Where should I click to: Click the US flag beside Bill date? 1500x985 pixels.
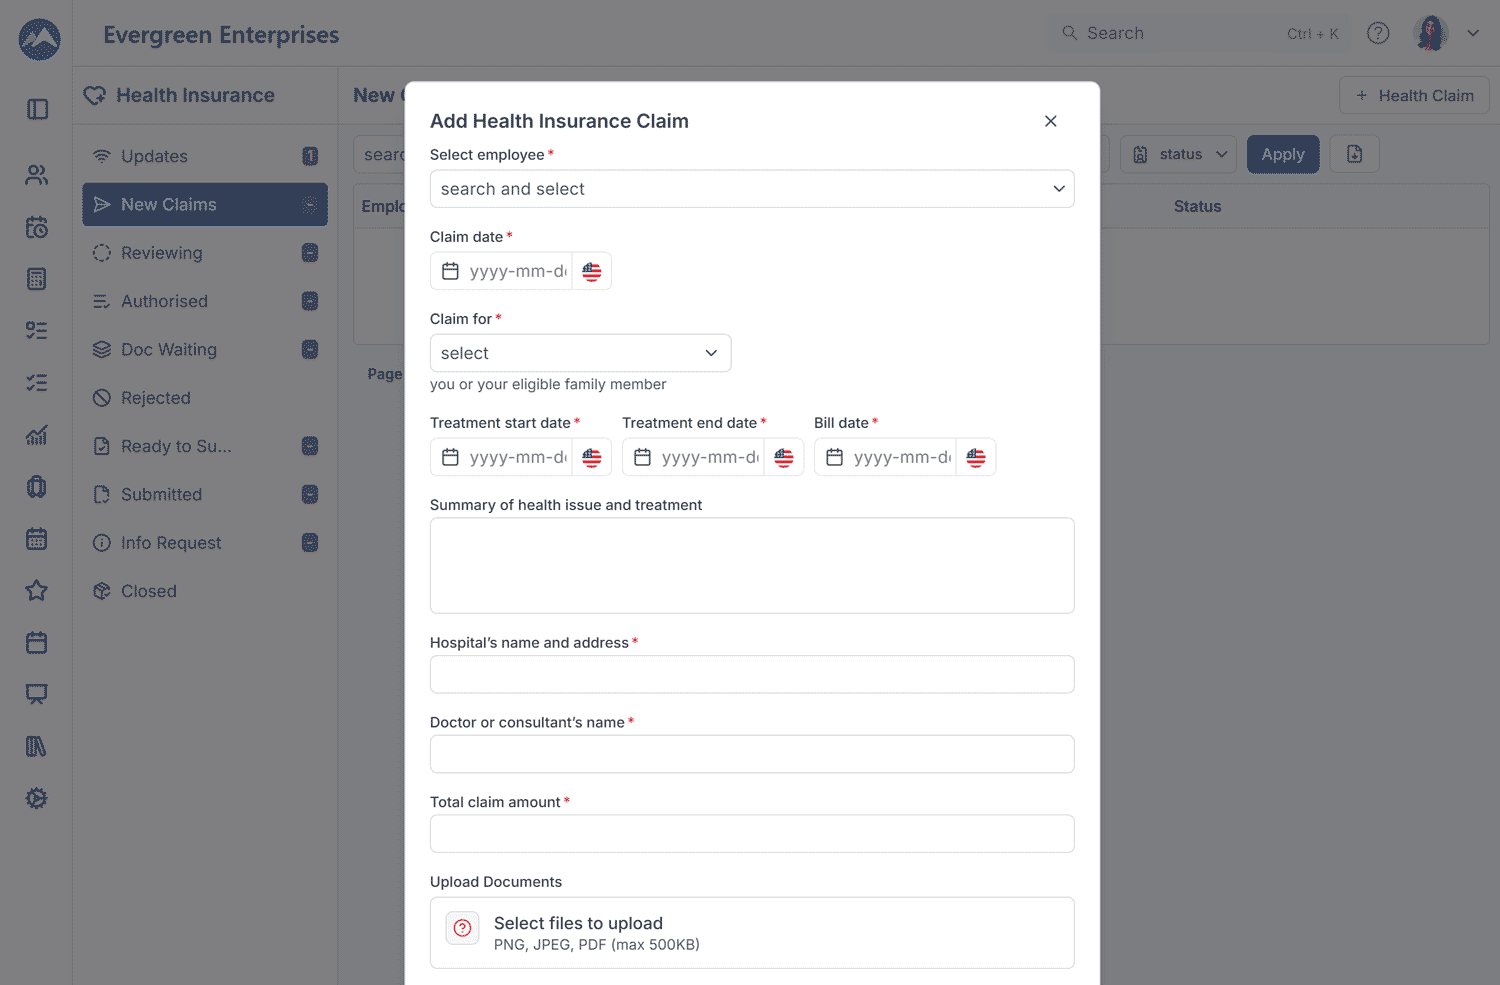pos(976,457)
